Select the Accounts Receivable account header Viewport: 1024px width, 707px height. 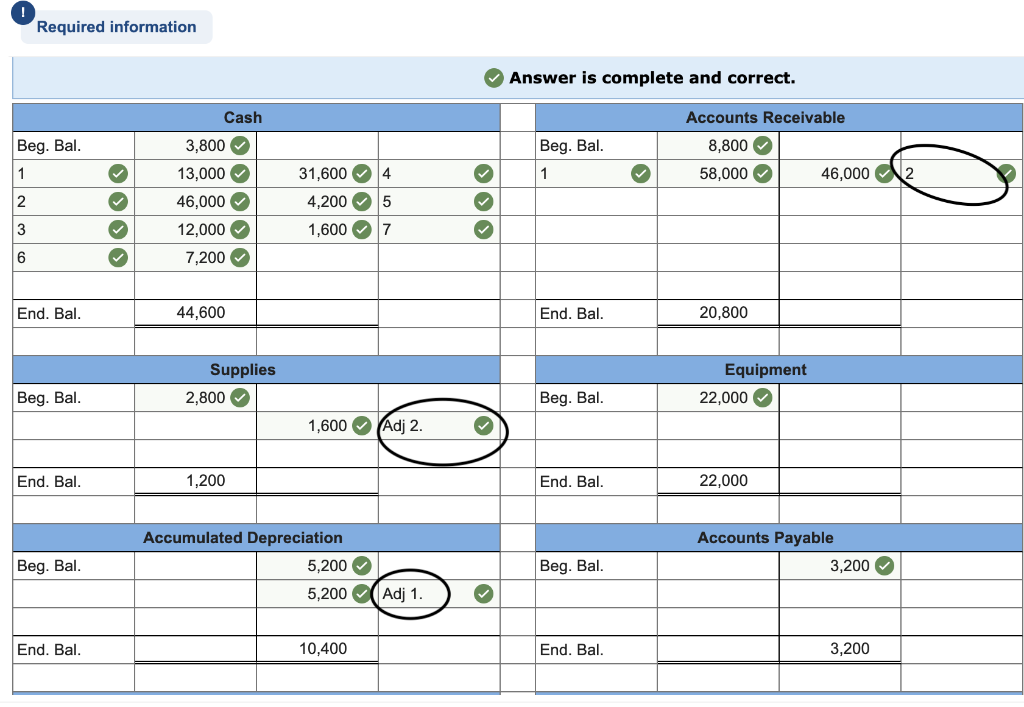778,118
